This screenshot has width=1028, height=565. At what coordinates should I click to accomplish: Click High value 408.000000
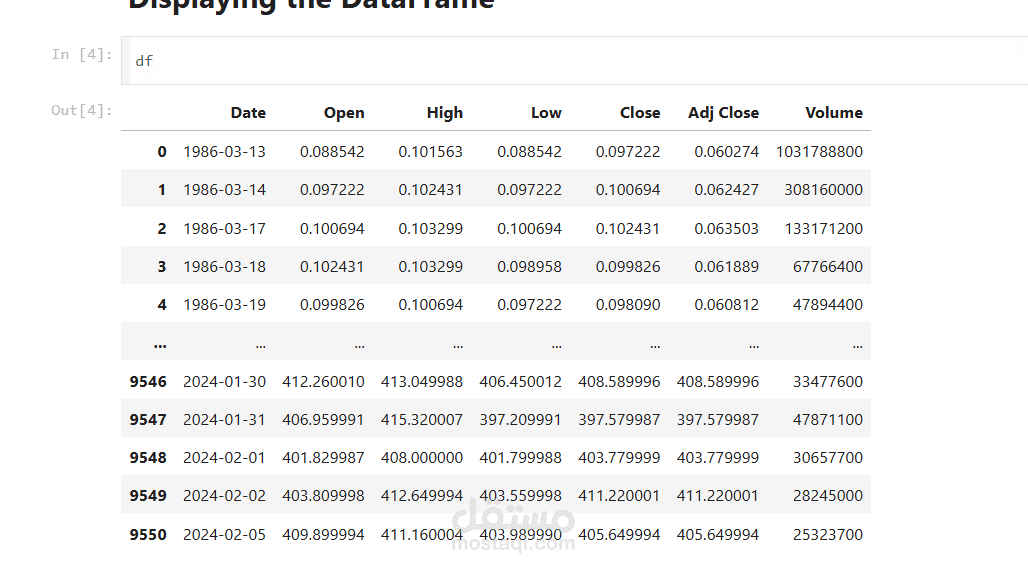pyautogui.click(x=422, y=458)
